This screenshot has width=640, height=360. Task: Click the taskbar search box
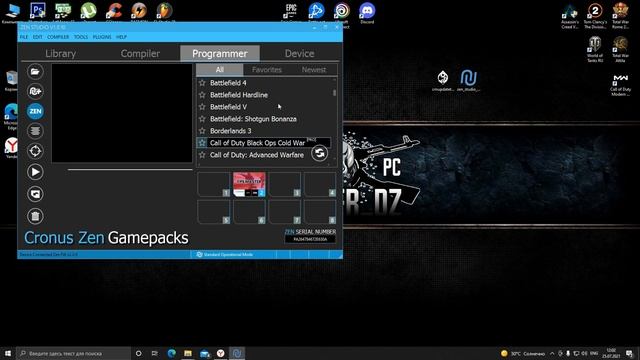click(74, 353)
